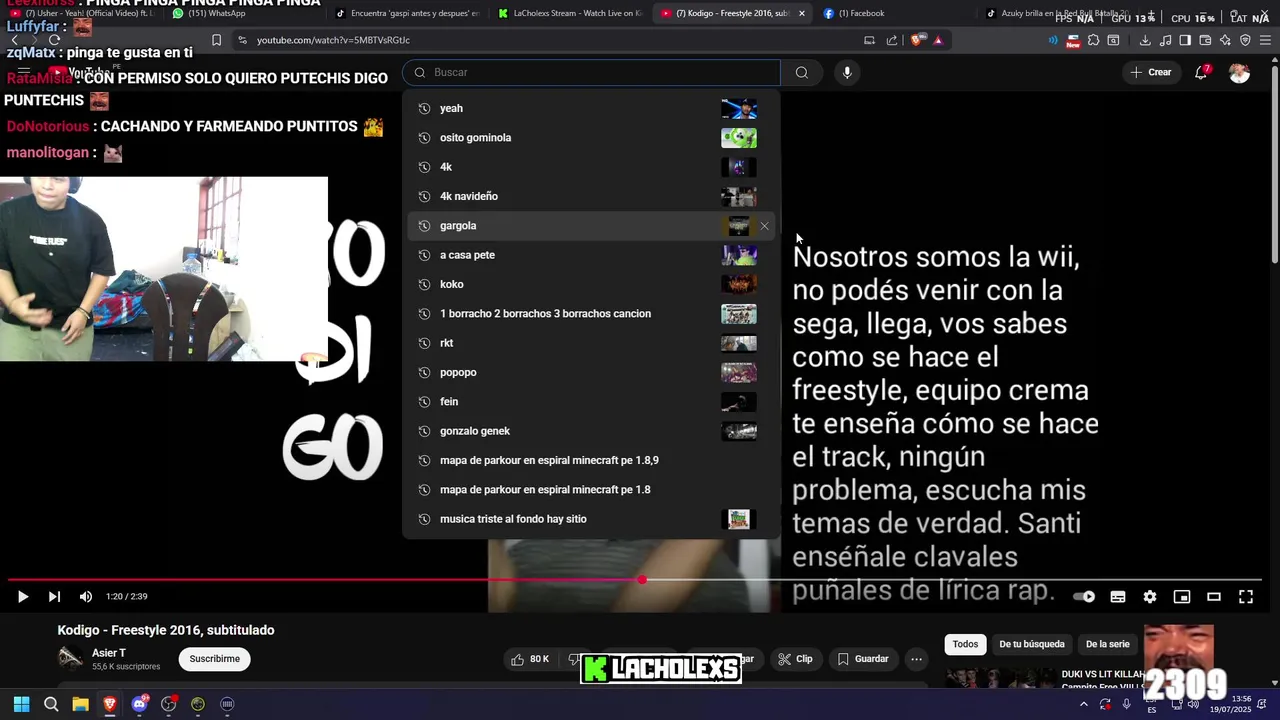Image resolution: width=1280 pixels, height=720 pixels.
Task: Bookmark the page with bookmark icon
Action: [x=216, y=40]
